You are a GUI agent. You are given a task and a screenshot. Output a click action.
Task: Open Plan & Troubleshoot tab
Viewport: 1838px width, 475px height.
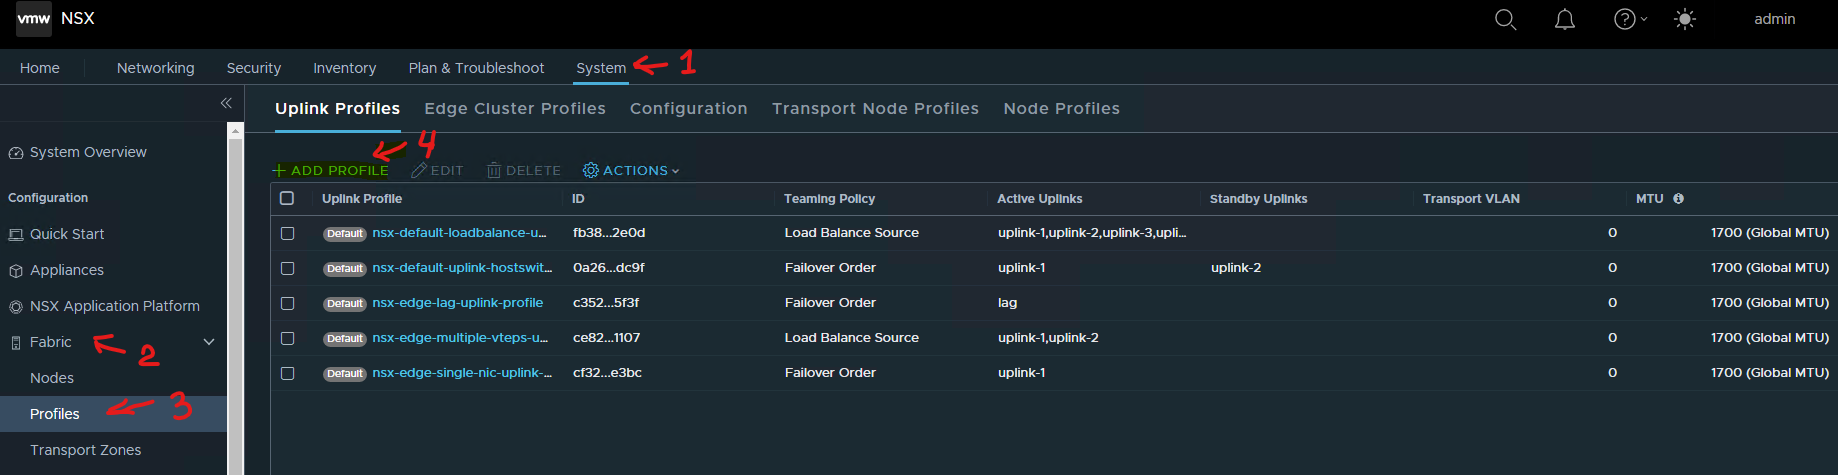tap(477, 68)
